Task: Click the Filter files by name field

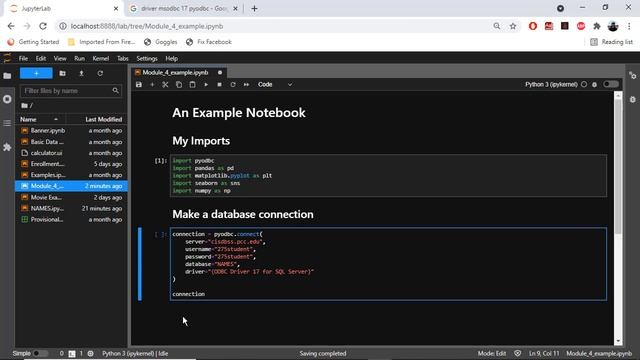Action: 71,91
